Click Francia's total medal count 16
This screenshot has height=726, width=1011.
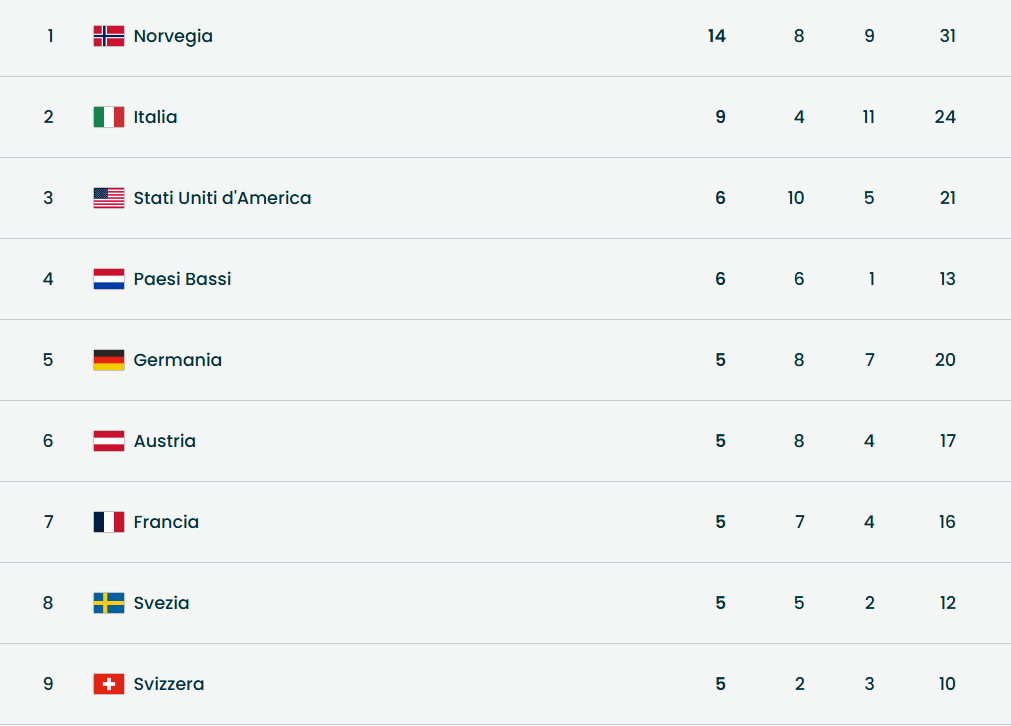click(x=947, y=522)
